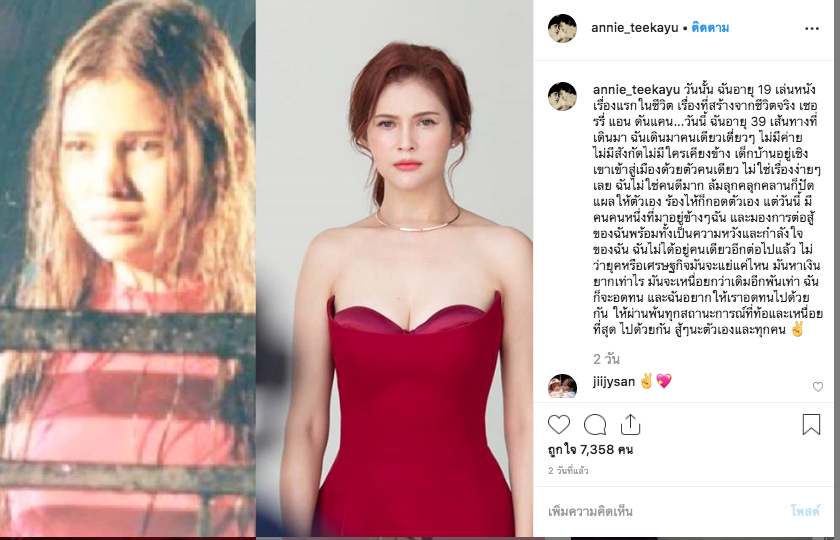This screenshot has height=540, width=840.
Task: Like the post with the heart icon
Action: tap(559, 425)
